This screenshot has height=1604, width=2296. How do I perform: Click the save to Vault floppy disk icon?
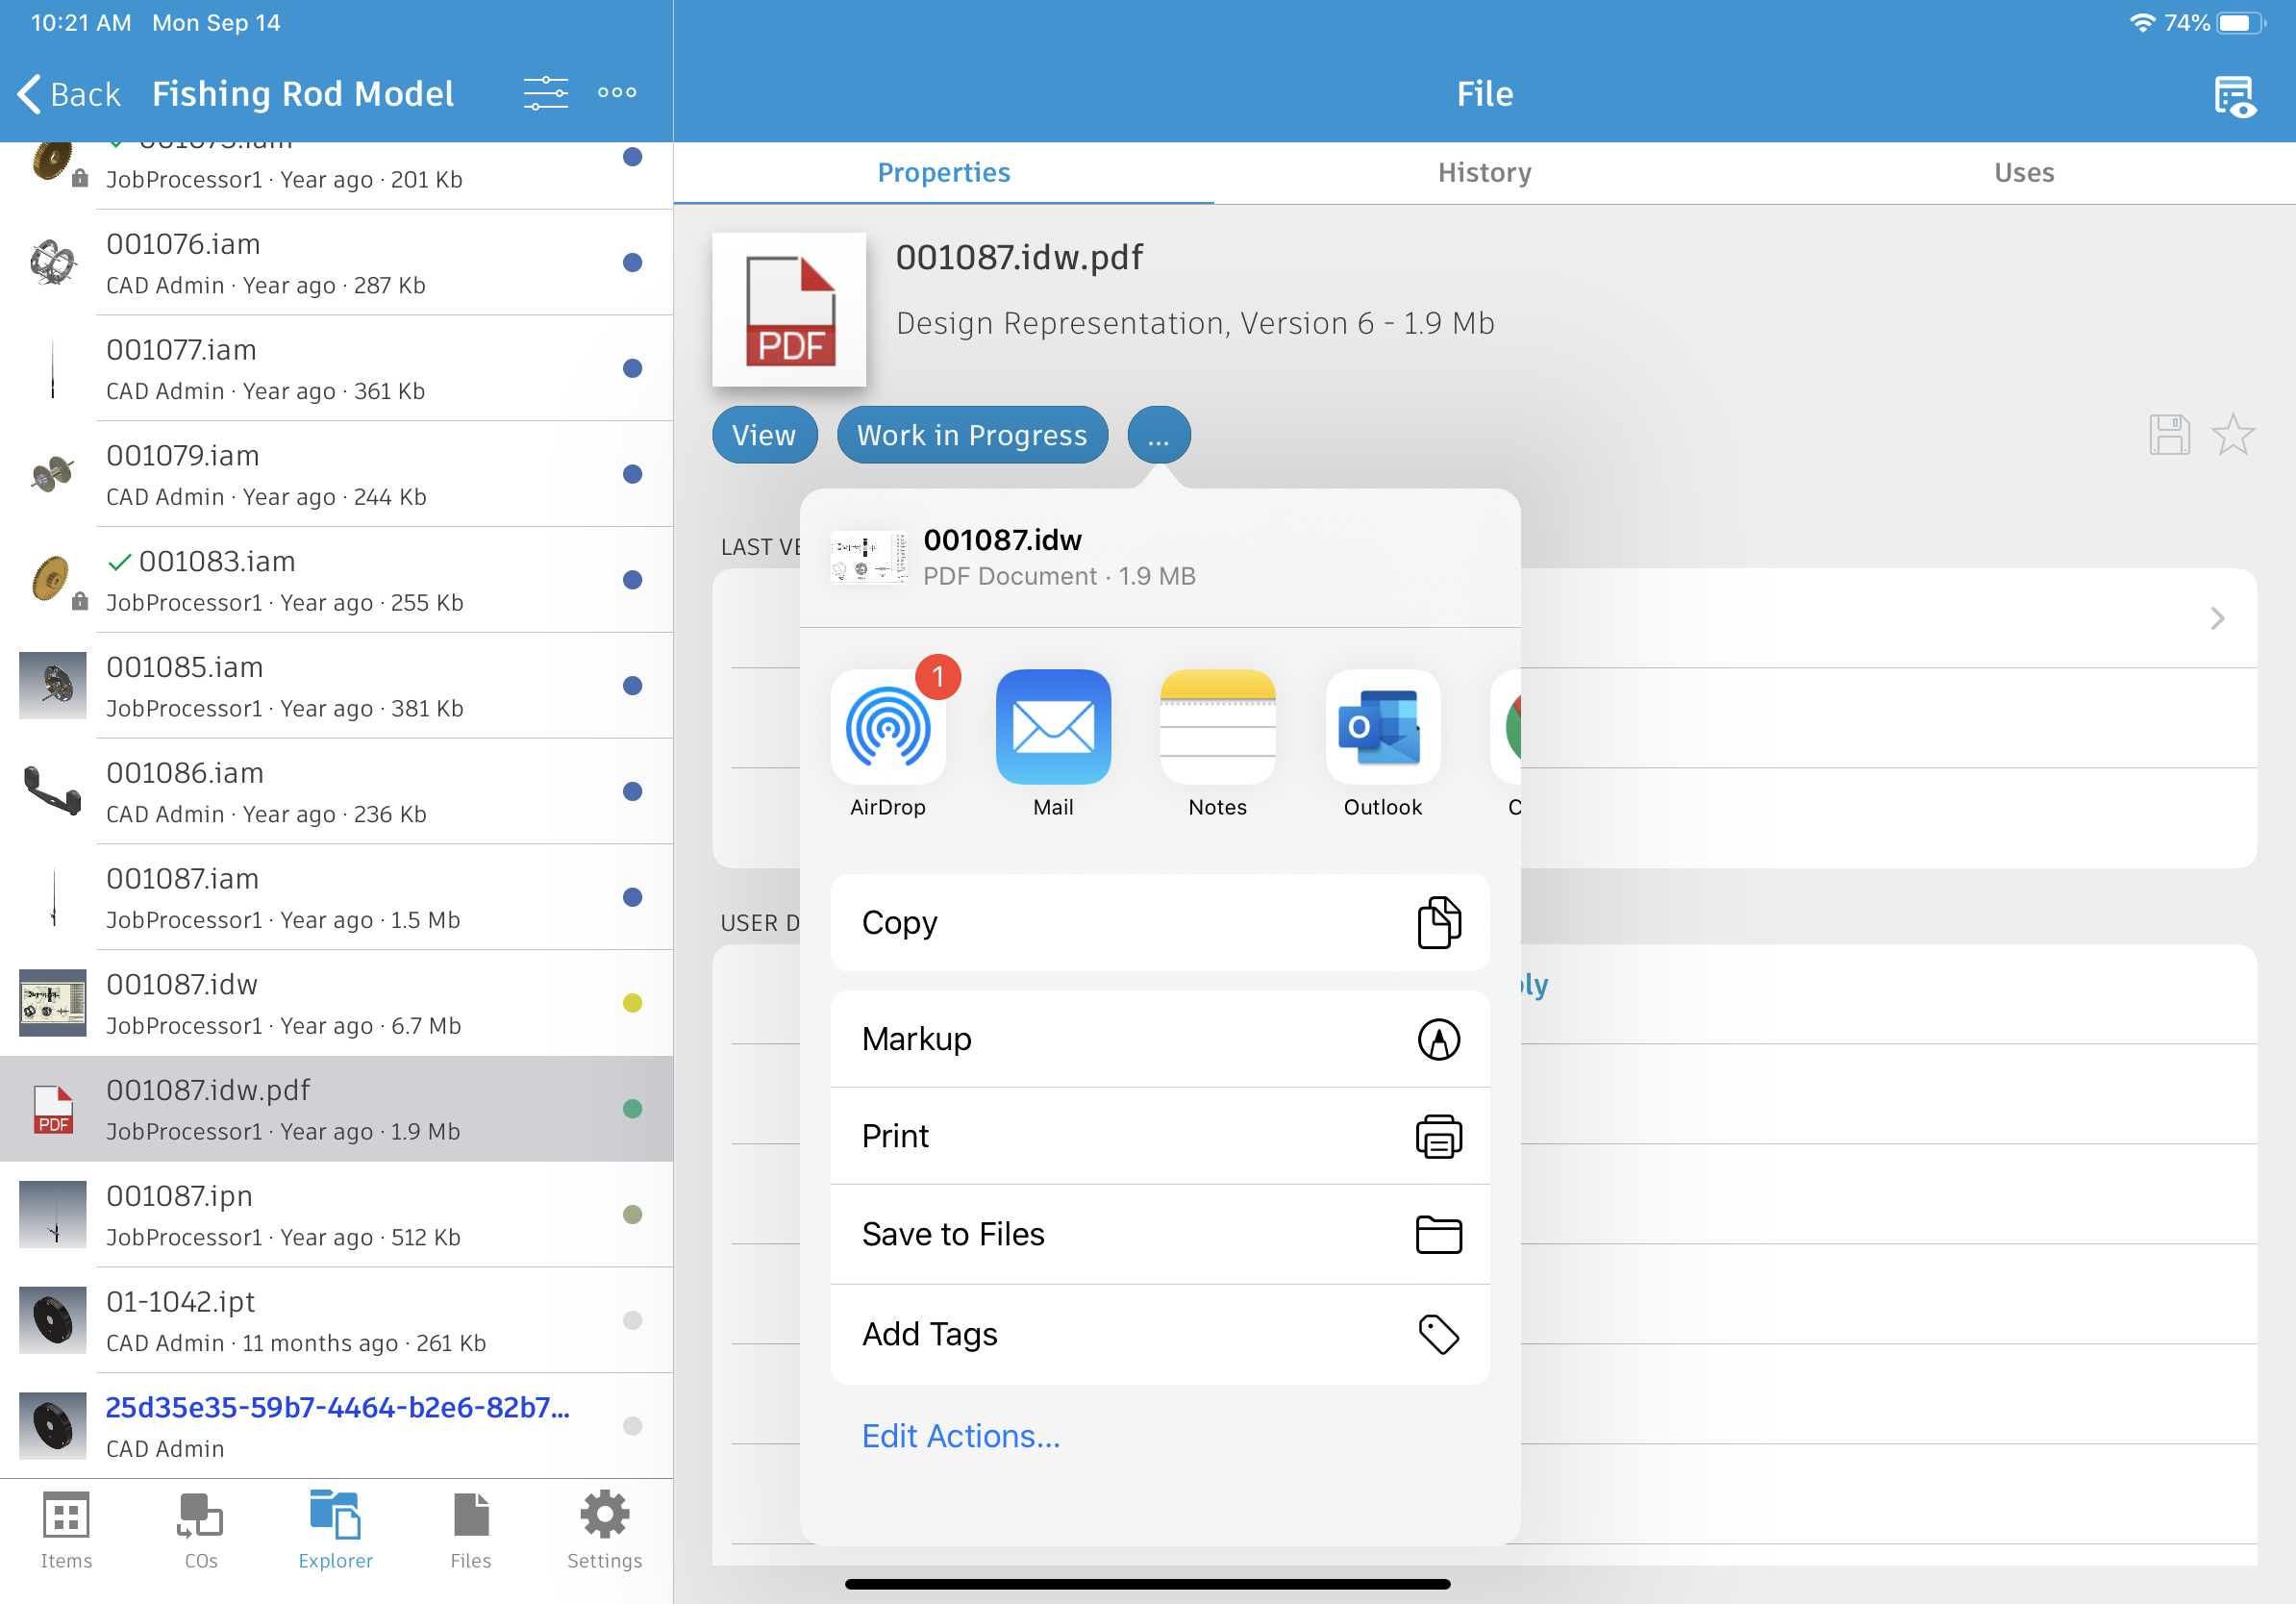pyautogui.click(x=2169, y=434)
